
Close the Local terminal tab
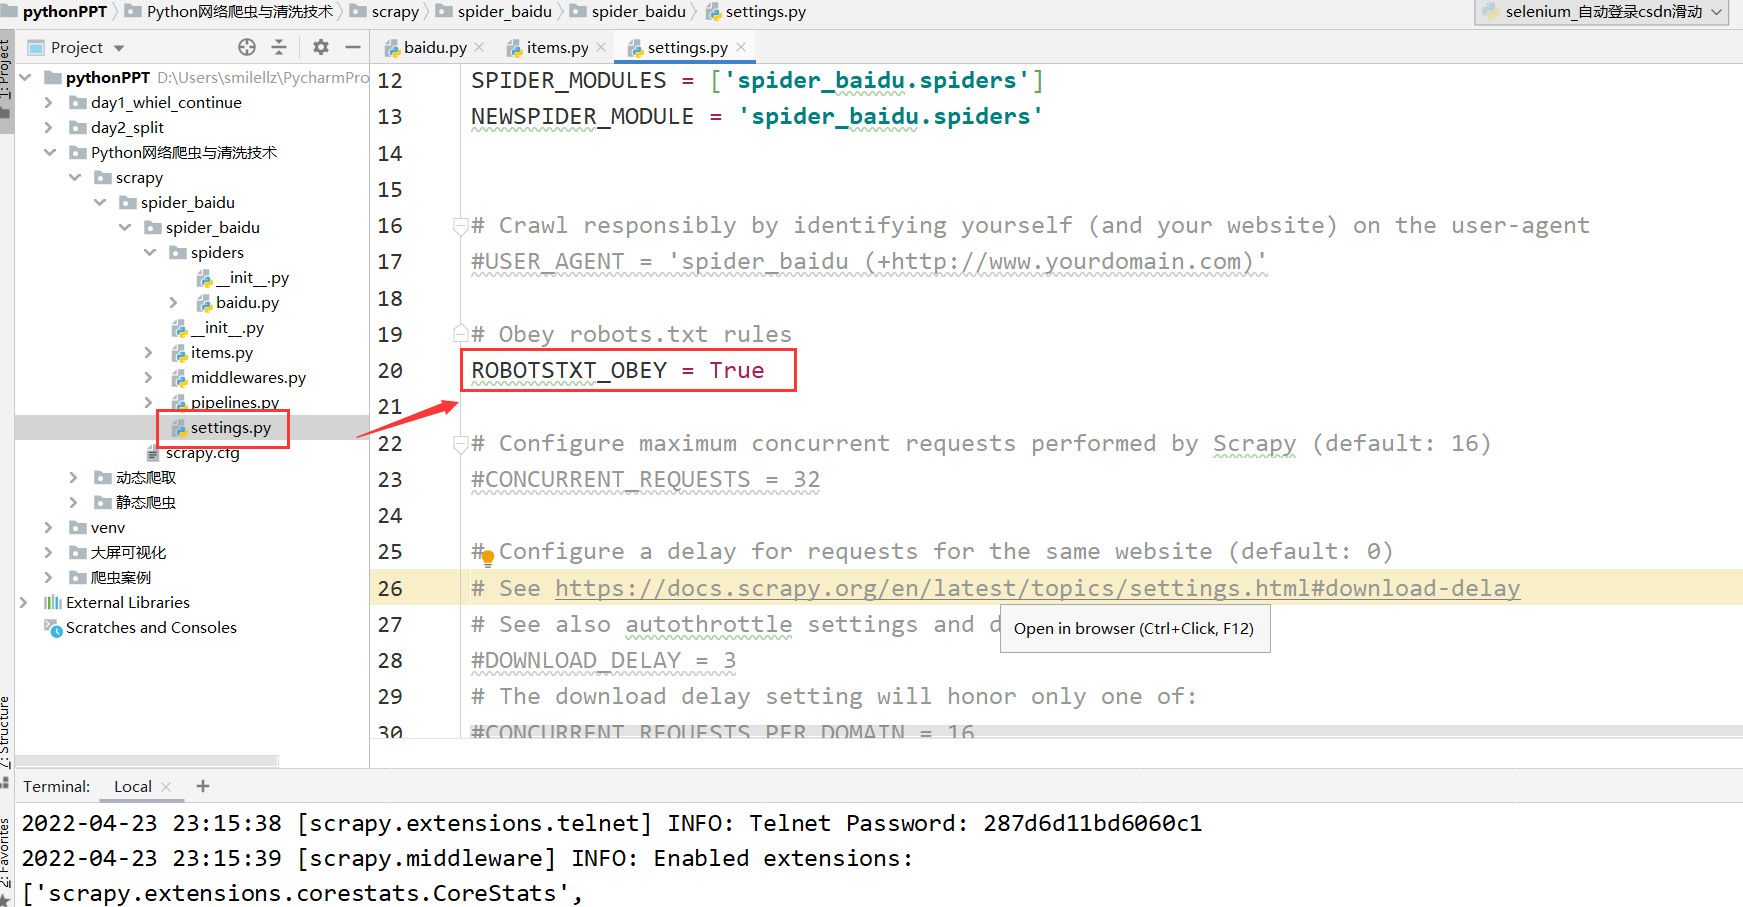click(x=166, y=786)
